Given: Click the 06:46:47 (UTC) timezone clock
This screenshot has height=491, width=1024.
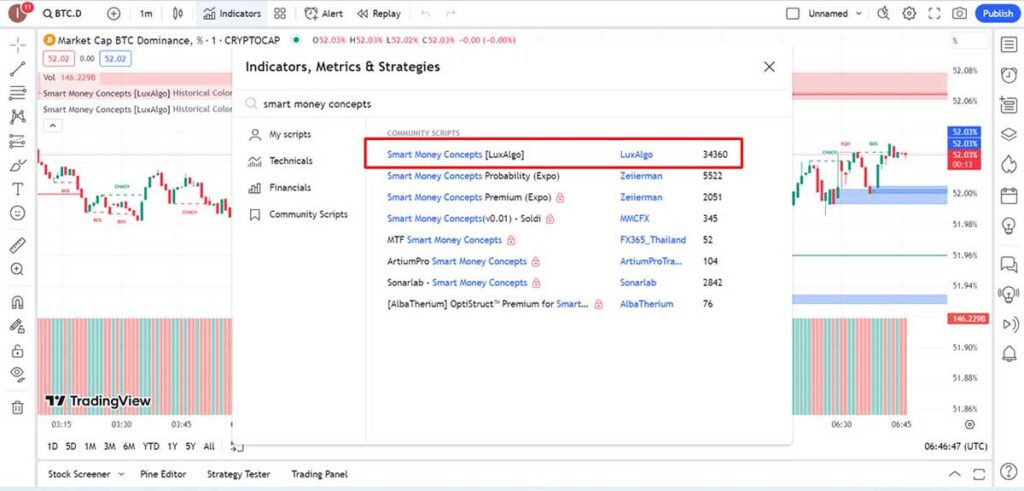Looking at the screenshot, I should 956,447.
